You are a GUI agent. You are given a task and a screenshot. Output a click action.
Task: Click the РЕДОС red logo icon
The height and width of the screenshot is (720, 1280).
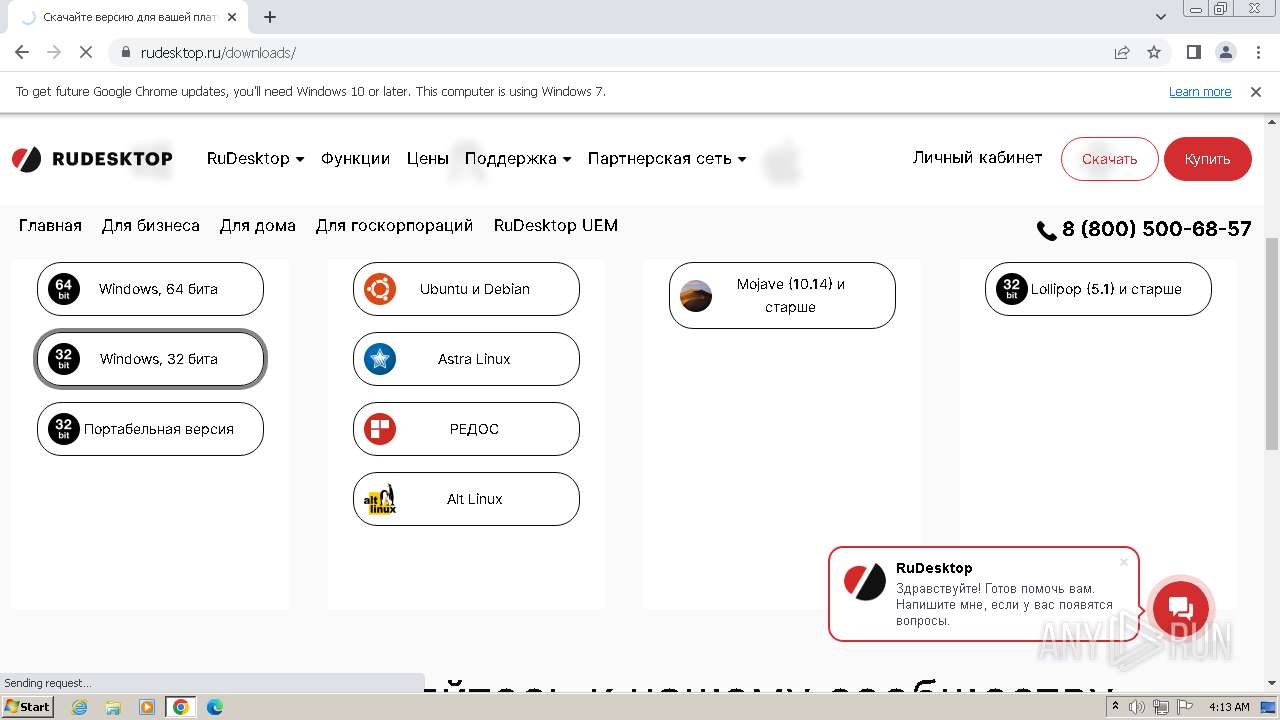coord(380,429)
